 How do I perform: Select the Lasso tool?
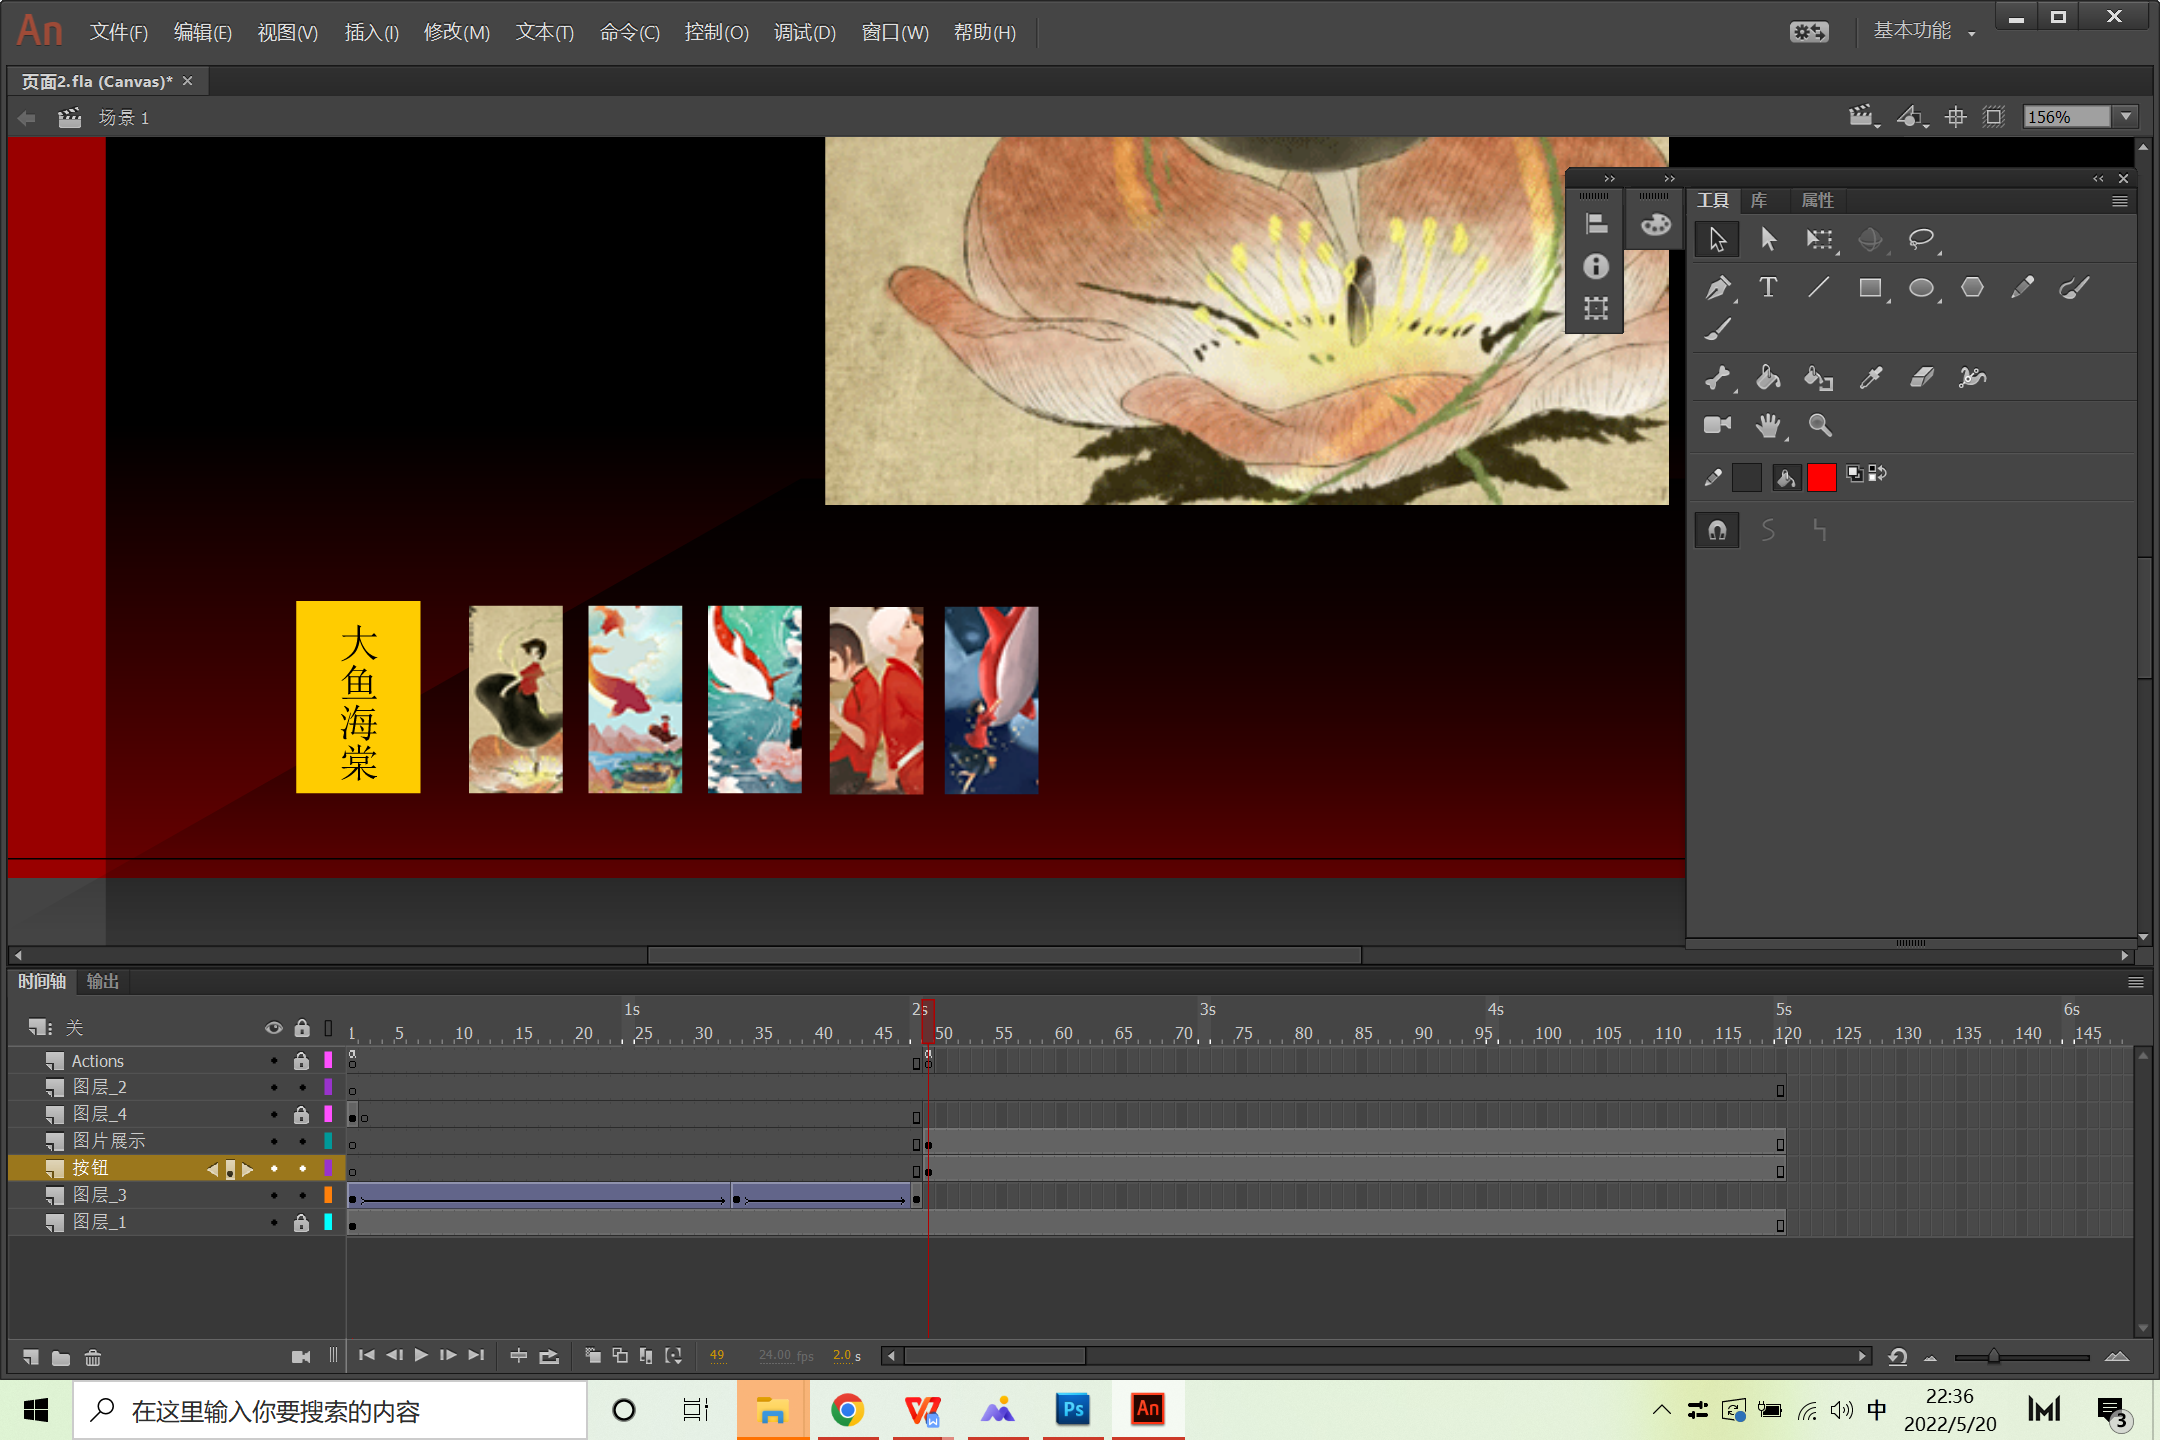coord(1921,239)
